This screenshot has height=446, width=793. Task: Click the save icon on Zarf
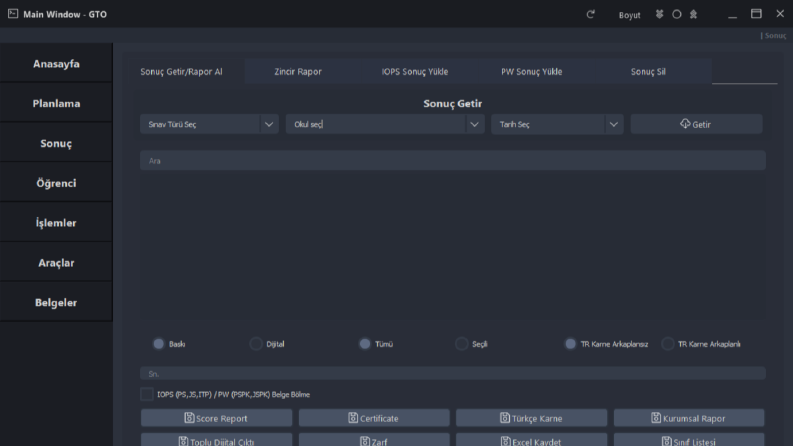tap(365, 441)
